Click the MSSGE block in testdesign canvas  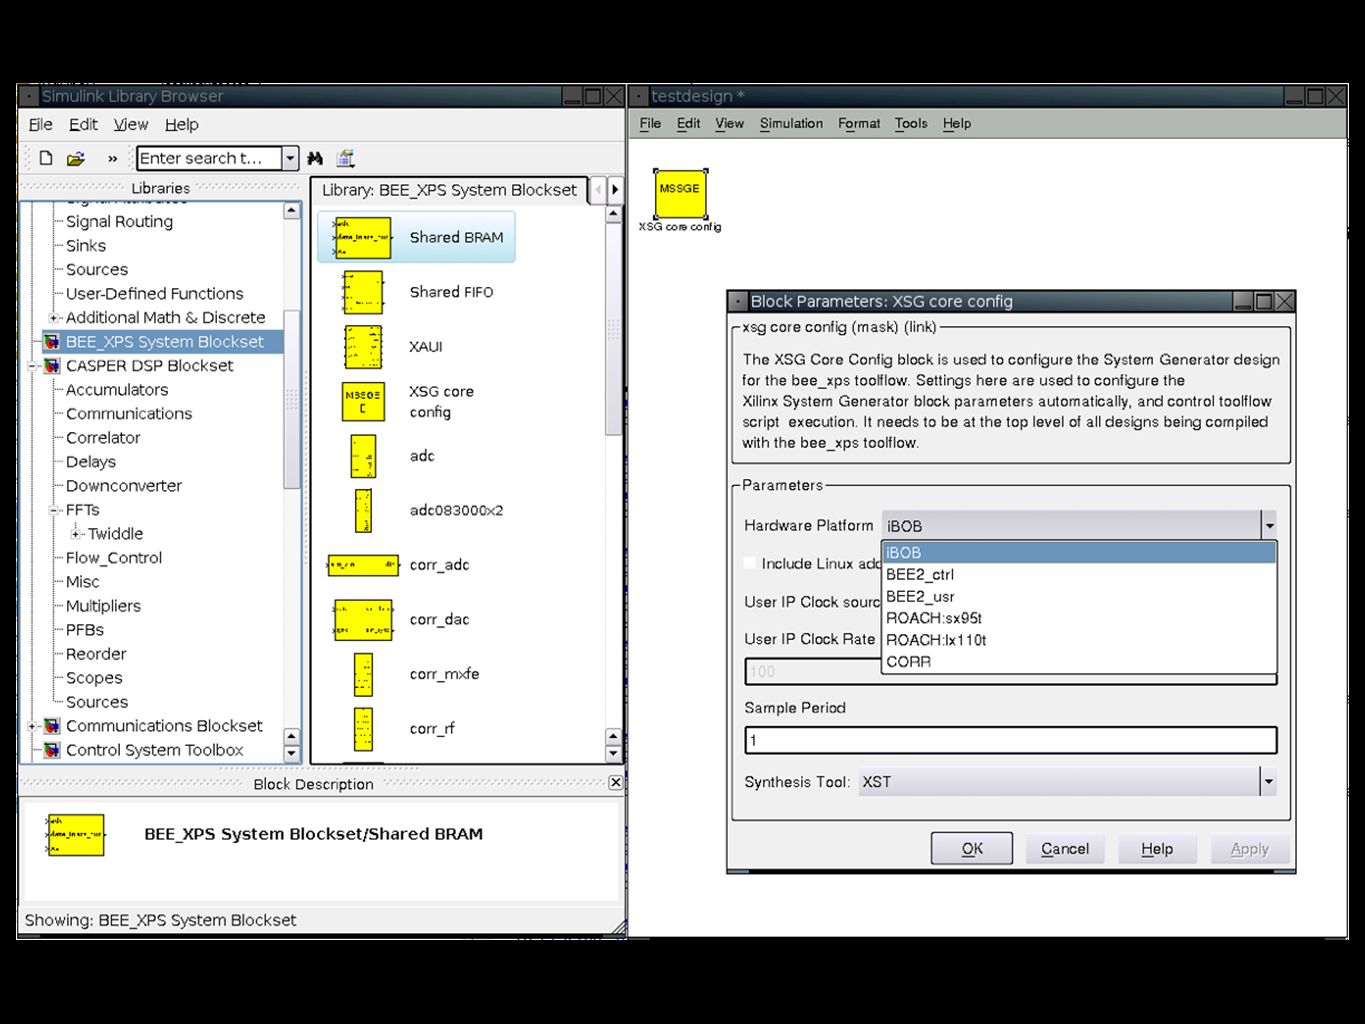680,194
